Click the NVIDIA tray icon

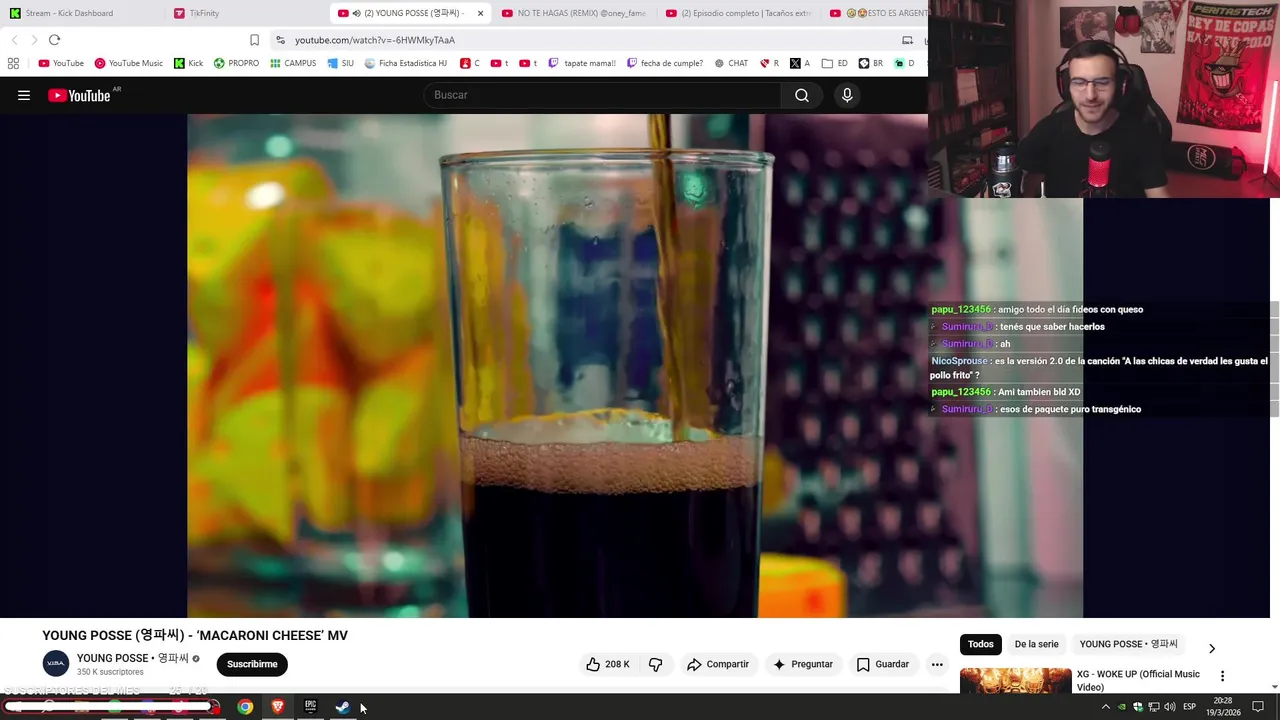1122,707
